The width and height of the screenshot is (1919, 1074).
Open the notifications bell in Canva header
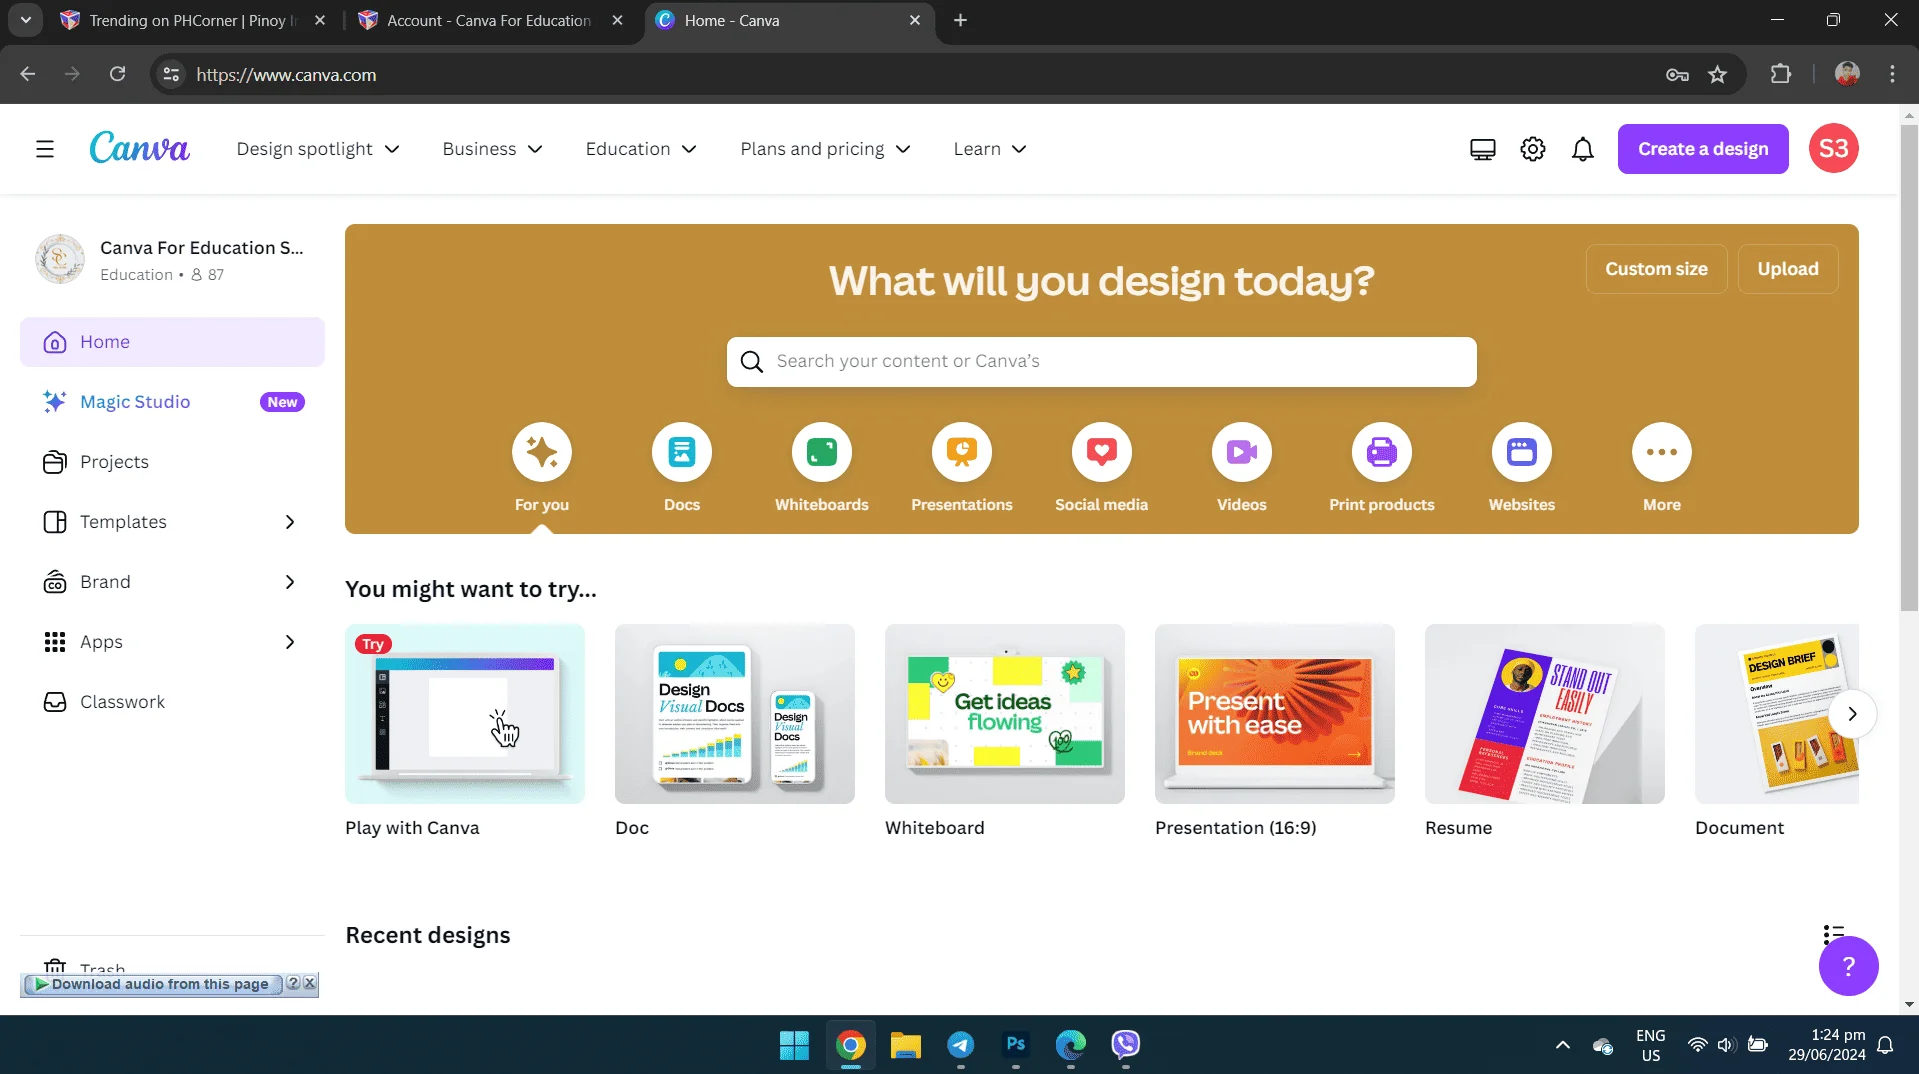[1583, 149]
